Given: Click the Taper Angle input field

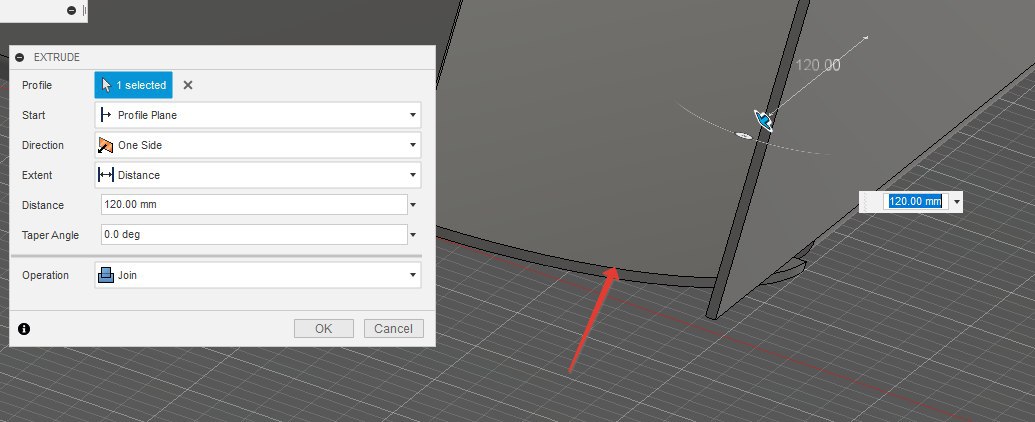Looking at the screenshot, I should [x=254, y=234].
